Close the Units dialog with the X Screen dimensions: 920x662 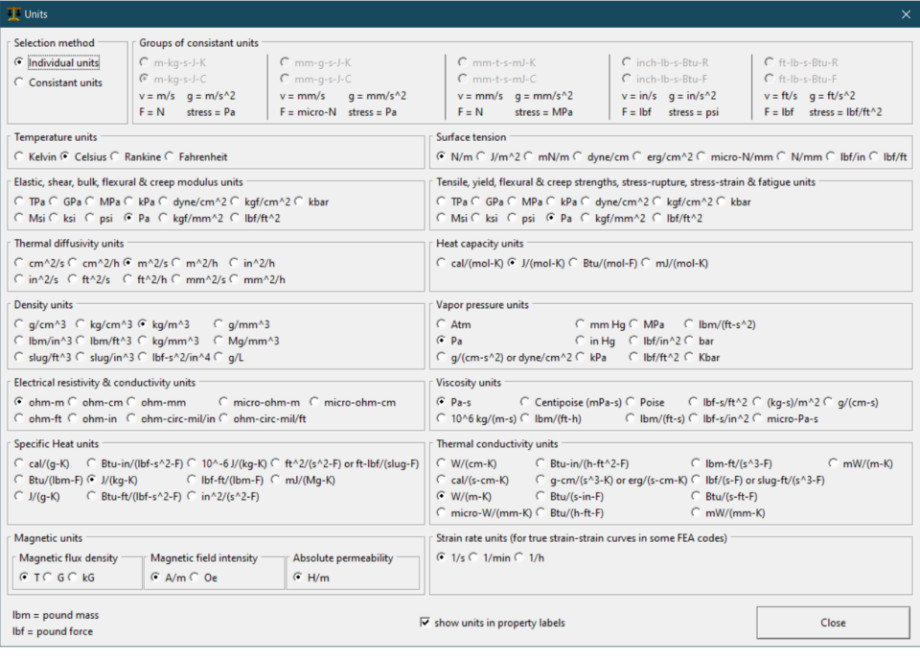tap(903, 14)
